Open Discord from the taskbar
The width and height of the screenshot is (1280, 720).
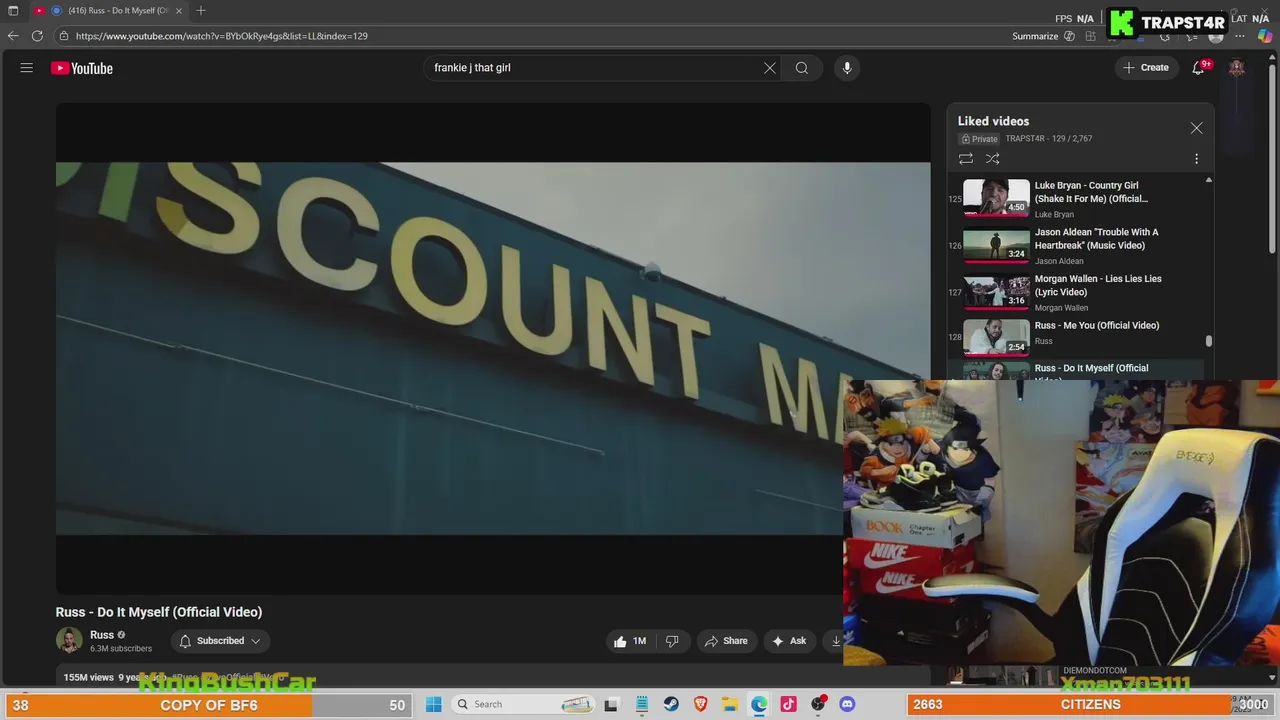(847, 704)
